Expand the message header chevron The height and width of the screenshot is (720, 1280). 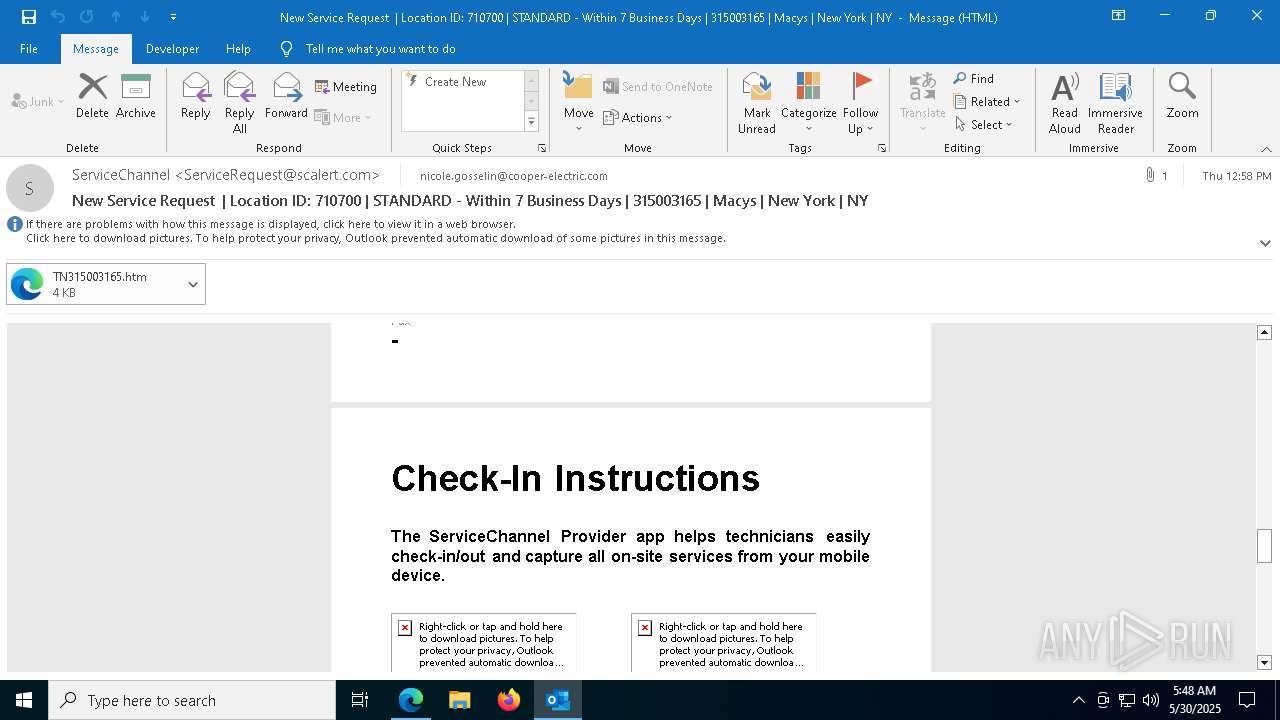tap(1265, 243)
